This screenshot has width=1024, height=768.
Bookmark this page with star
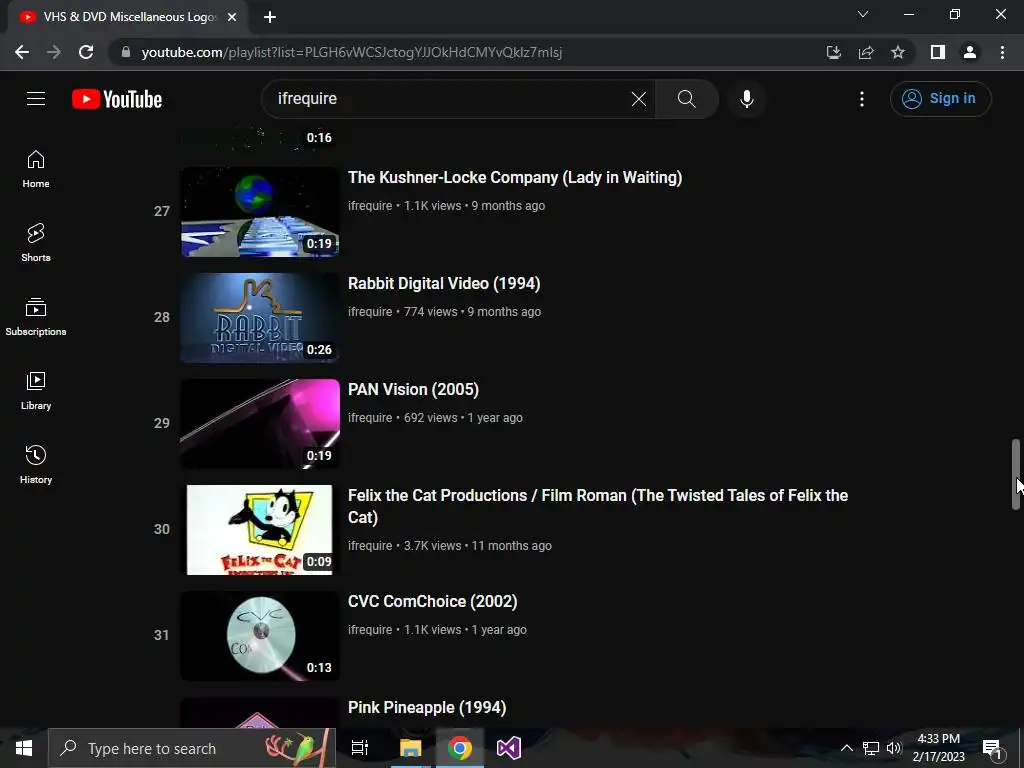(x=898, y=52)
